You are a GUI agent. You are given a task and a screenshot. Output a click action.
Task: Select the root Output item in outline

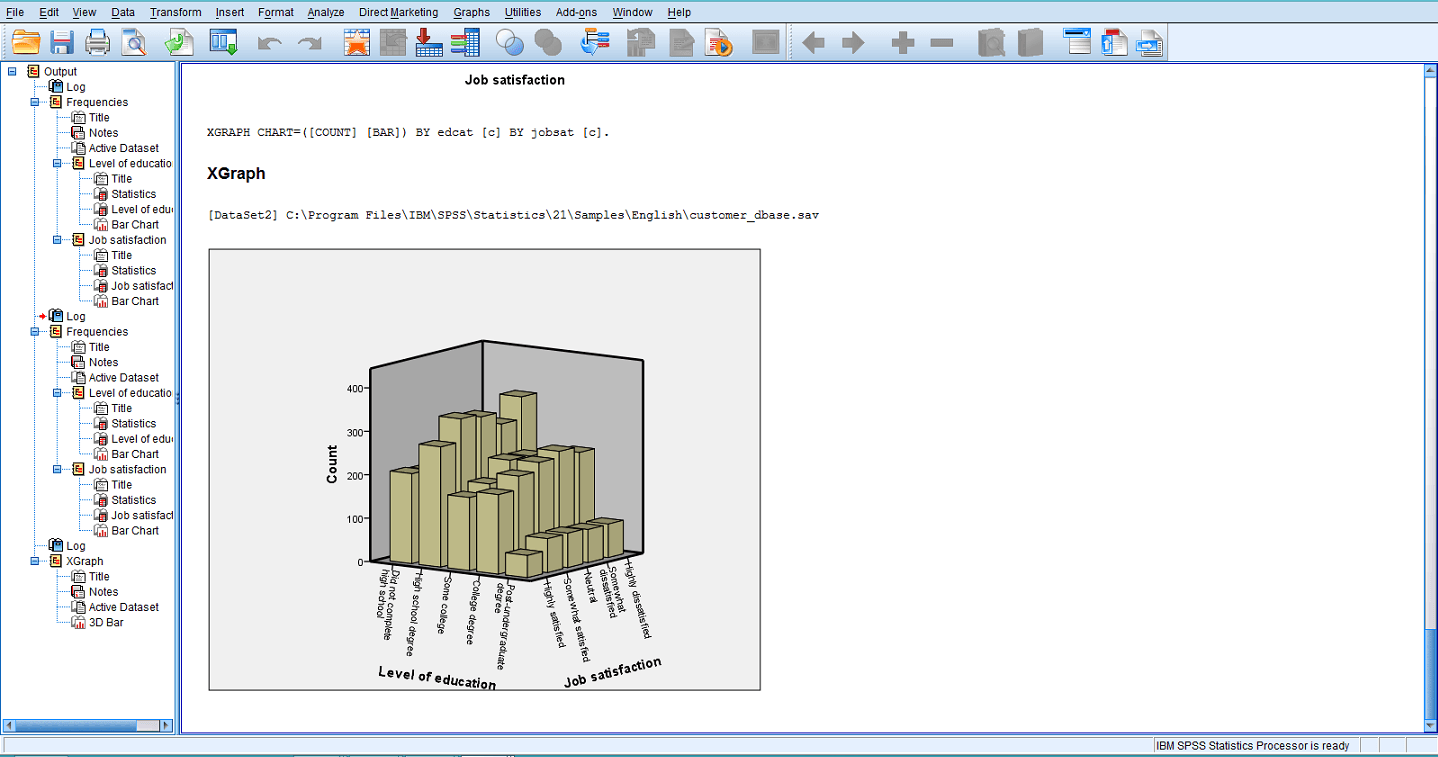pyautogui.click(x=60, y=71)
